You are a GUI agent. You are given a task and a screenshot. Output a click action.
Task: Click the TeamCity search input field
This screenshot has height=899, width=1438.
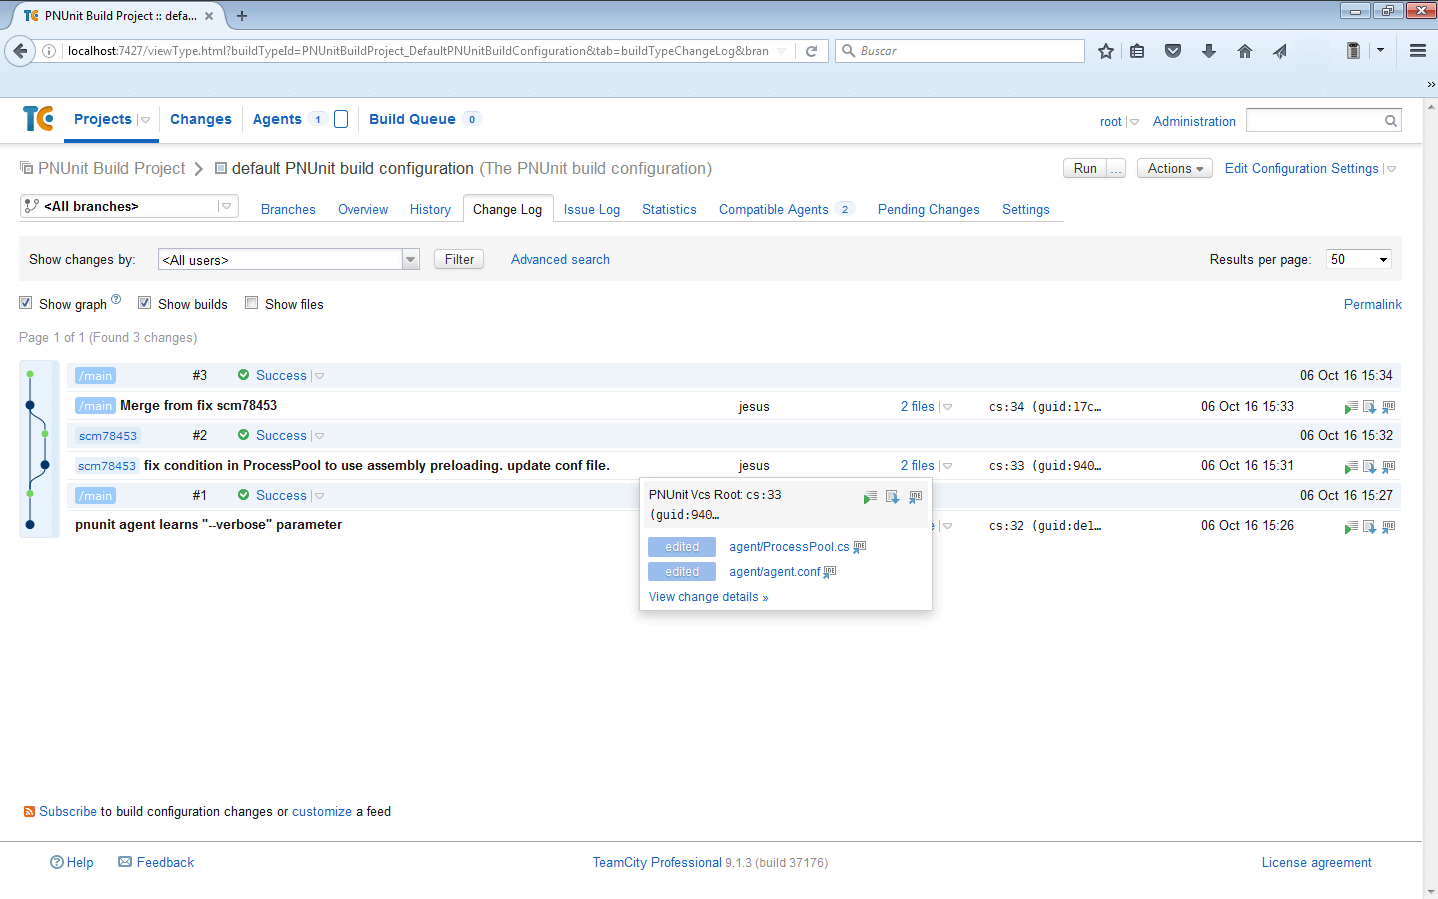click(x=1315, y=121)
